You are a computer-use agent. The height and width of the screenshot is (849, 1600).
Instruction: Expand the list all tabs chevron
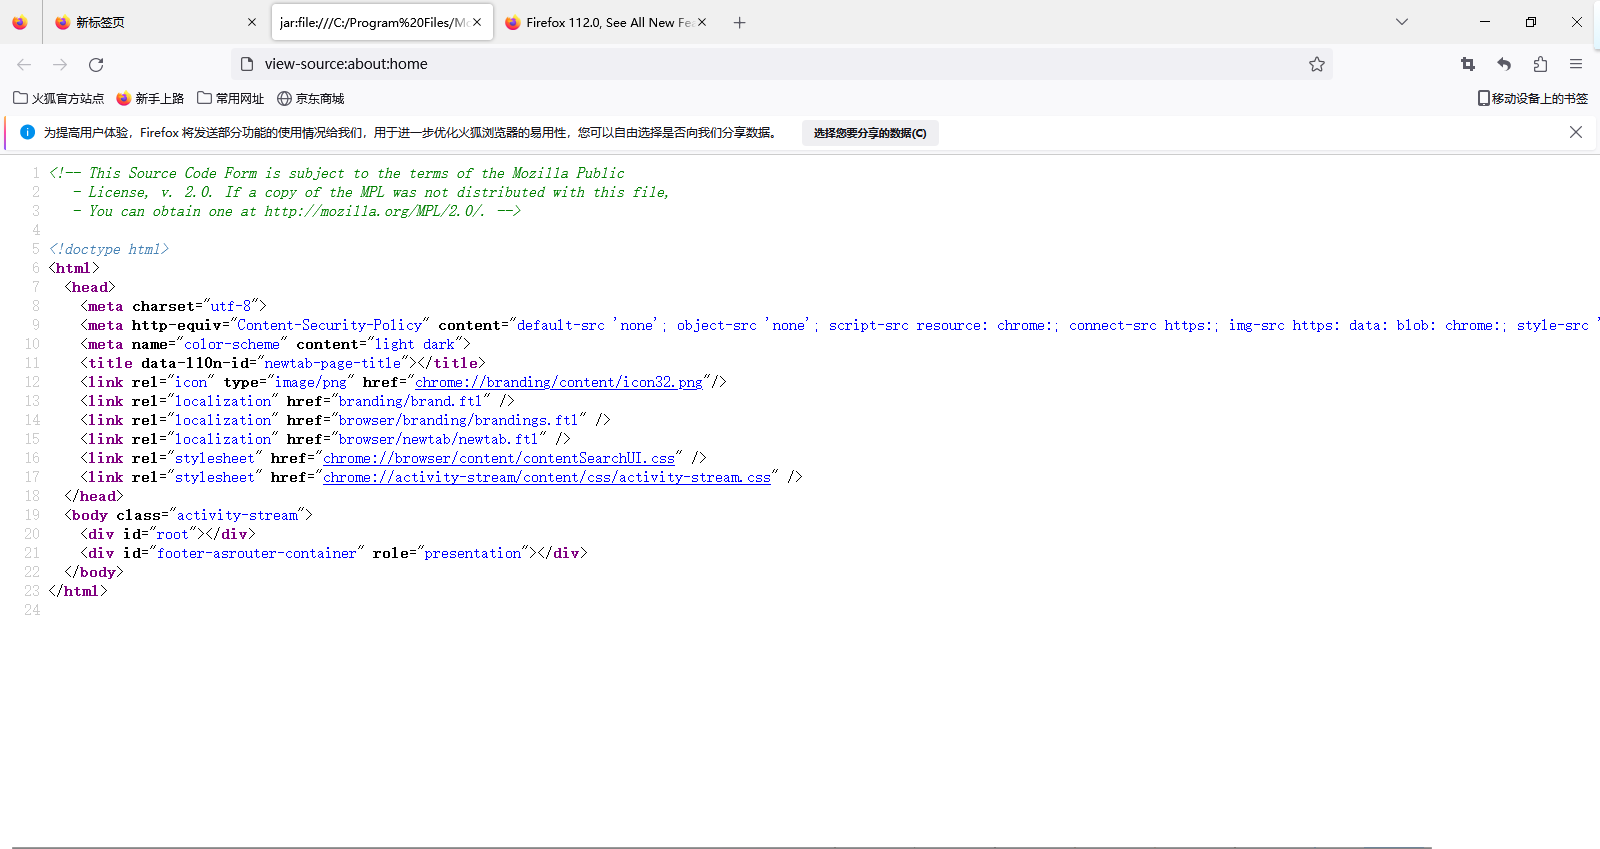click(x=1401, y=22)
